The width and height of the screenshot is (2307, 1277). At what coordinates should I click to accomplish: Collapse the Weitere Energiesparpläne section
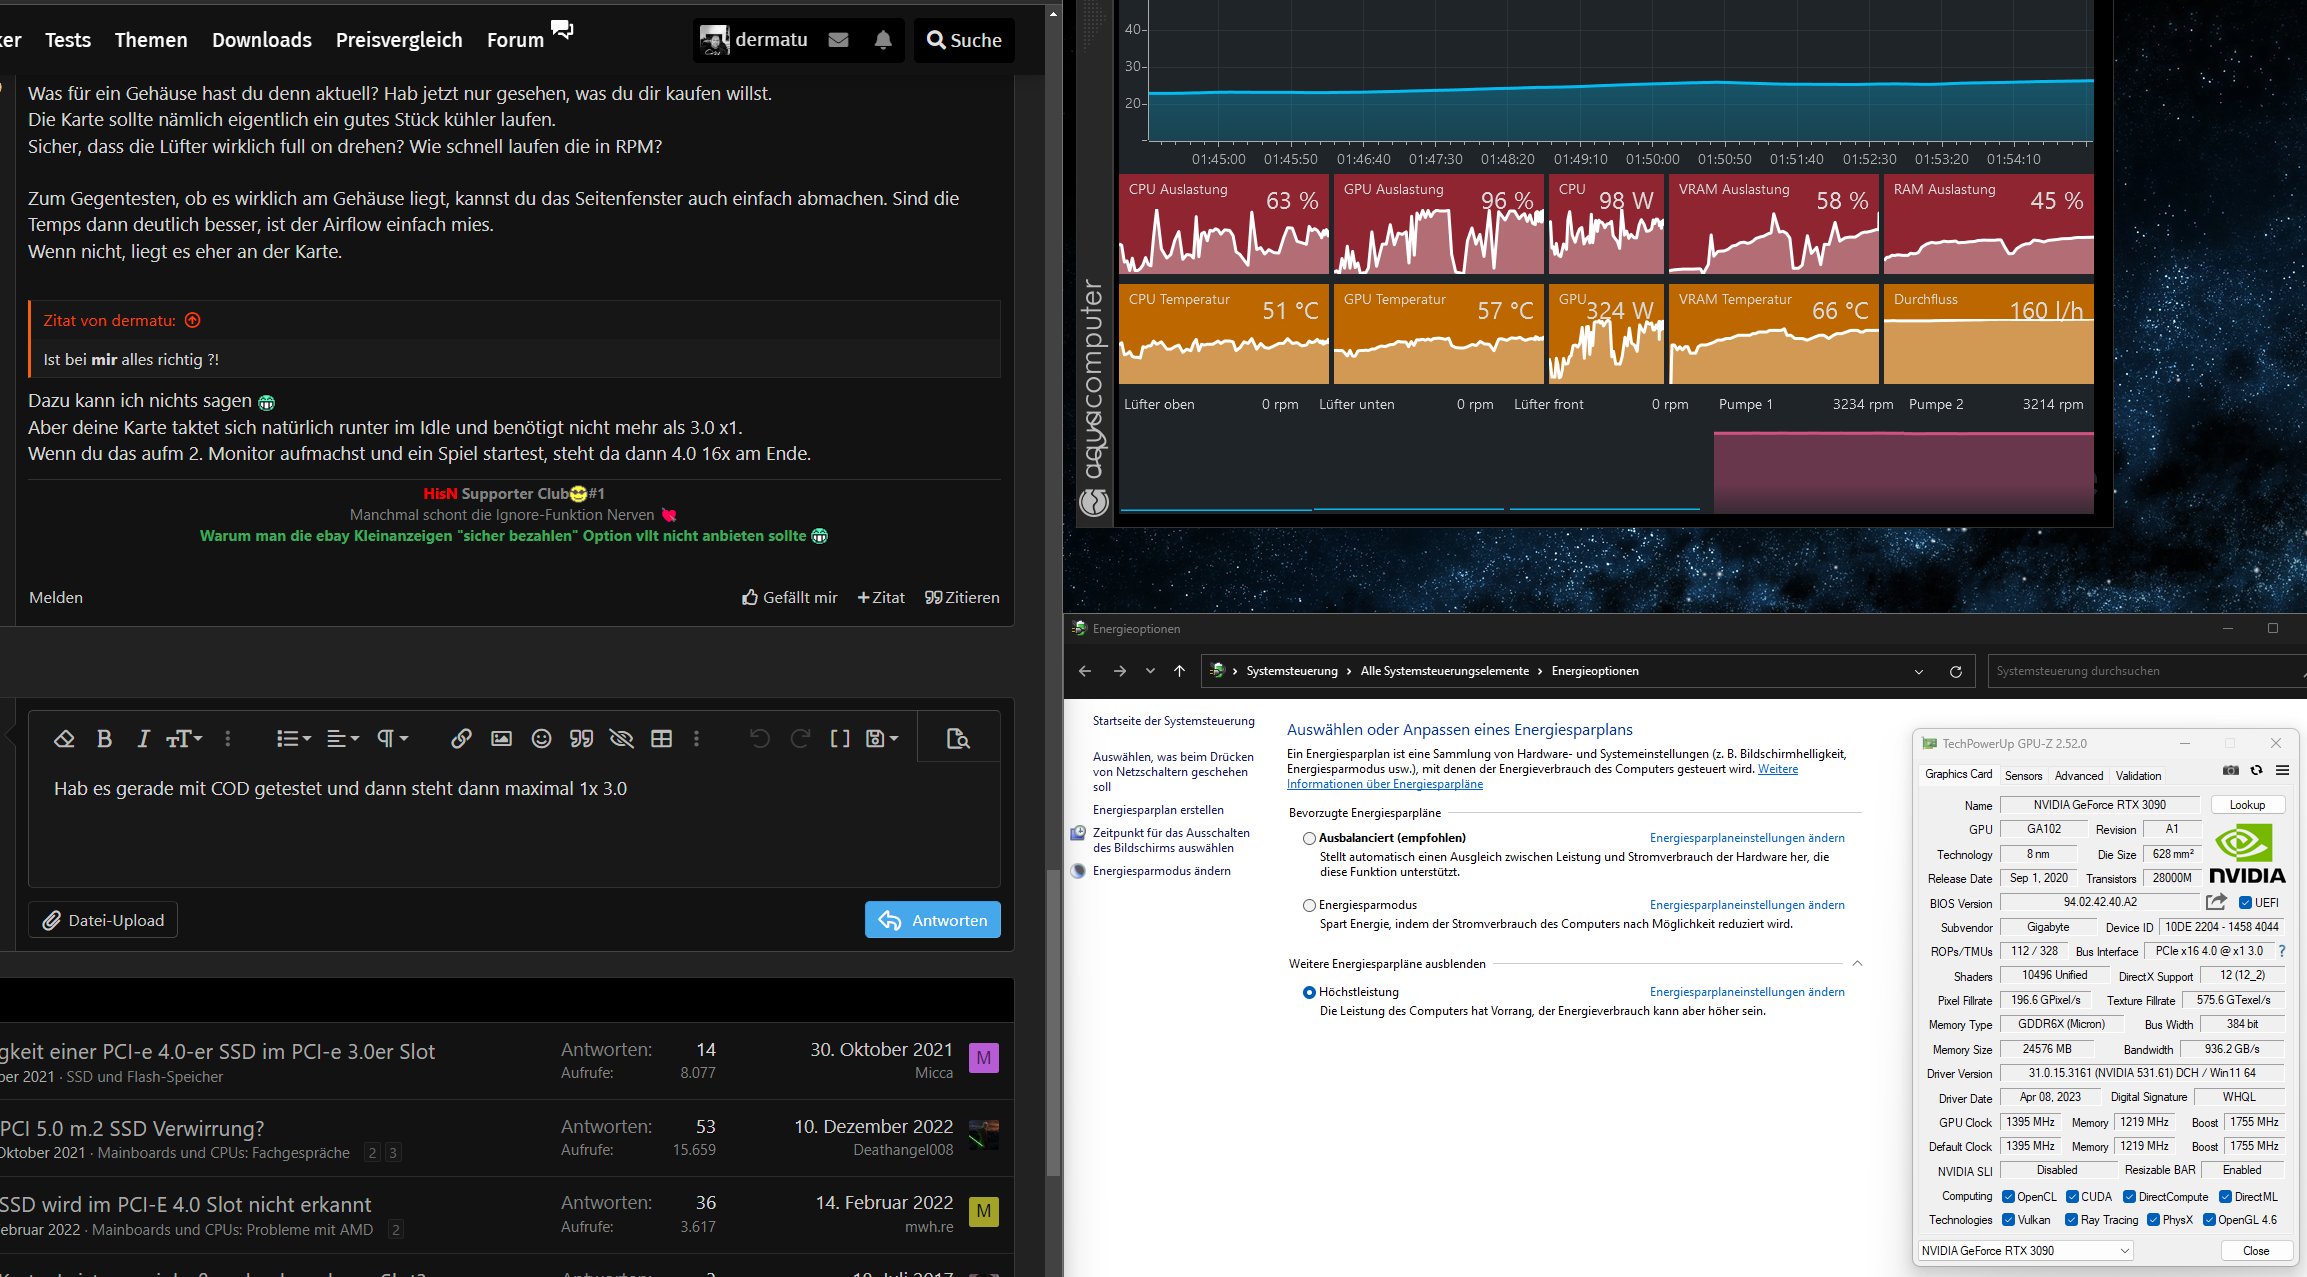pyautogui.click(x=1857, y=964)
